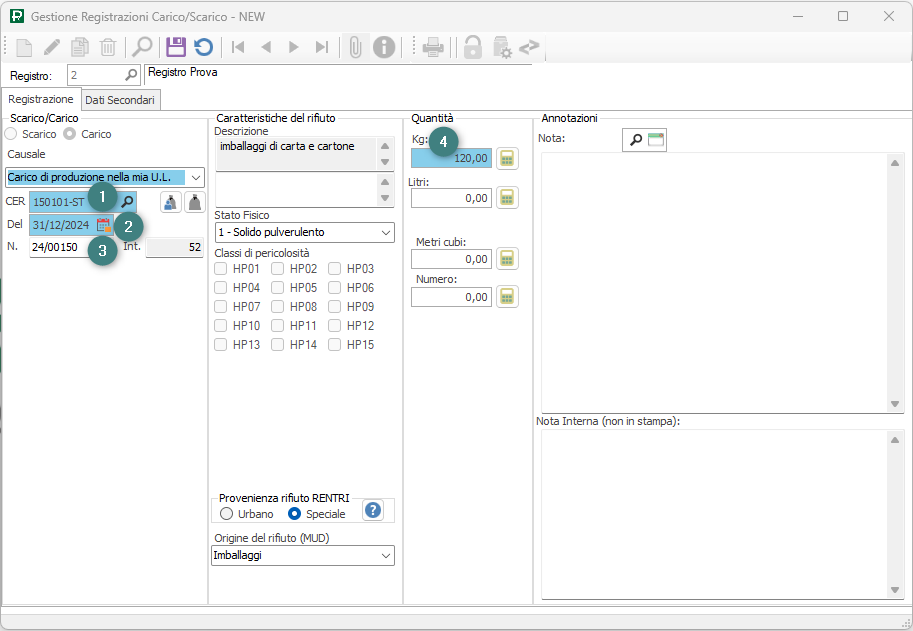Click the printer icon in toolbar
The width and height of the screenshot is (913, 631).
pos(433,47)
